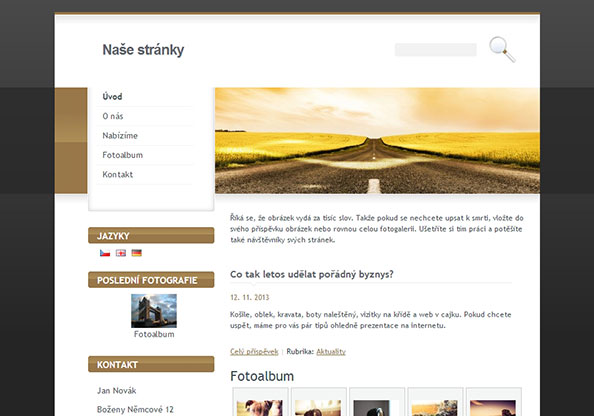The height and width of the screenshot is (416, 594).
Task: Open the Úvod menu item
Action: [112, 97]
